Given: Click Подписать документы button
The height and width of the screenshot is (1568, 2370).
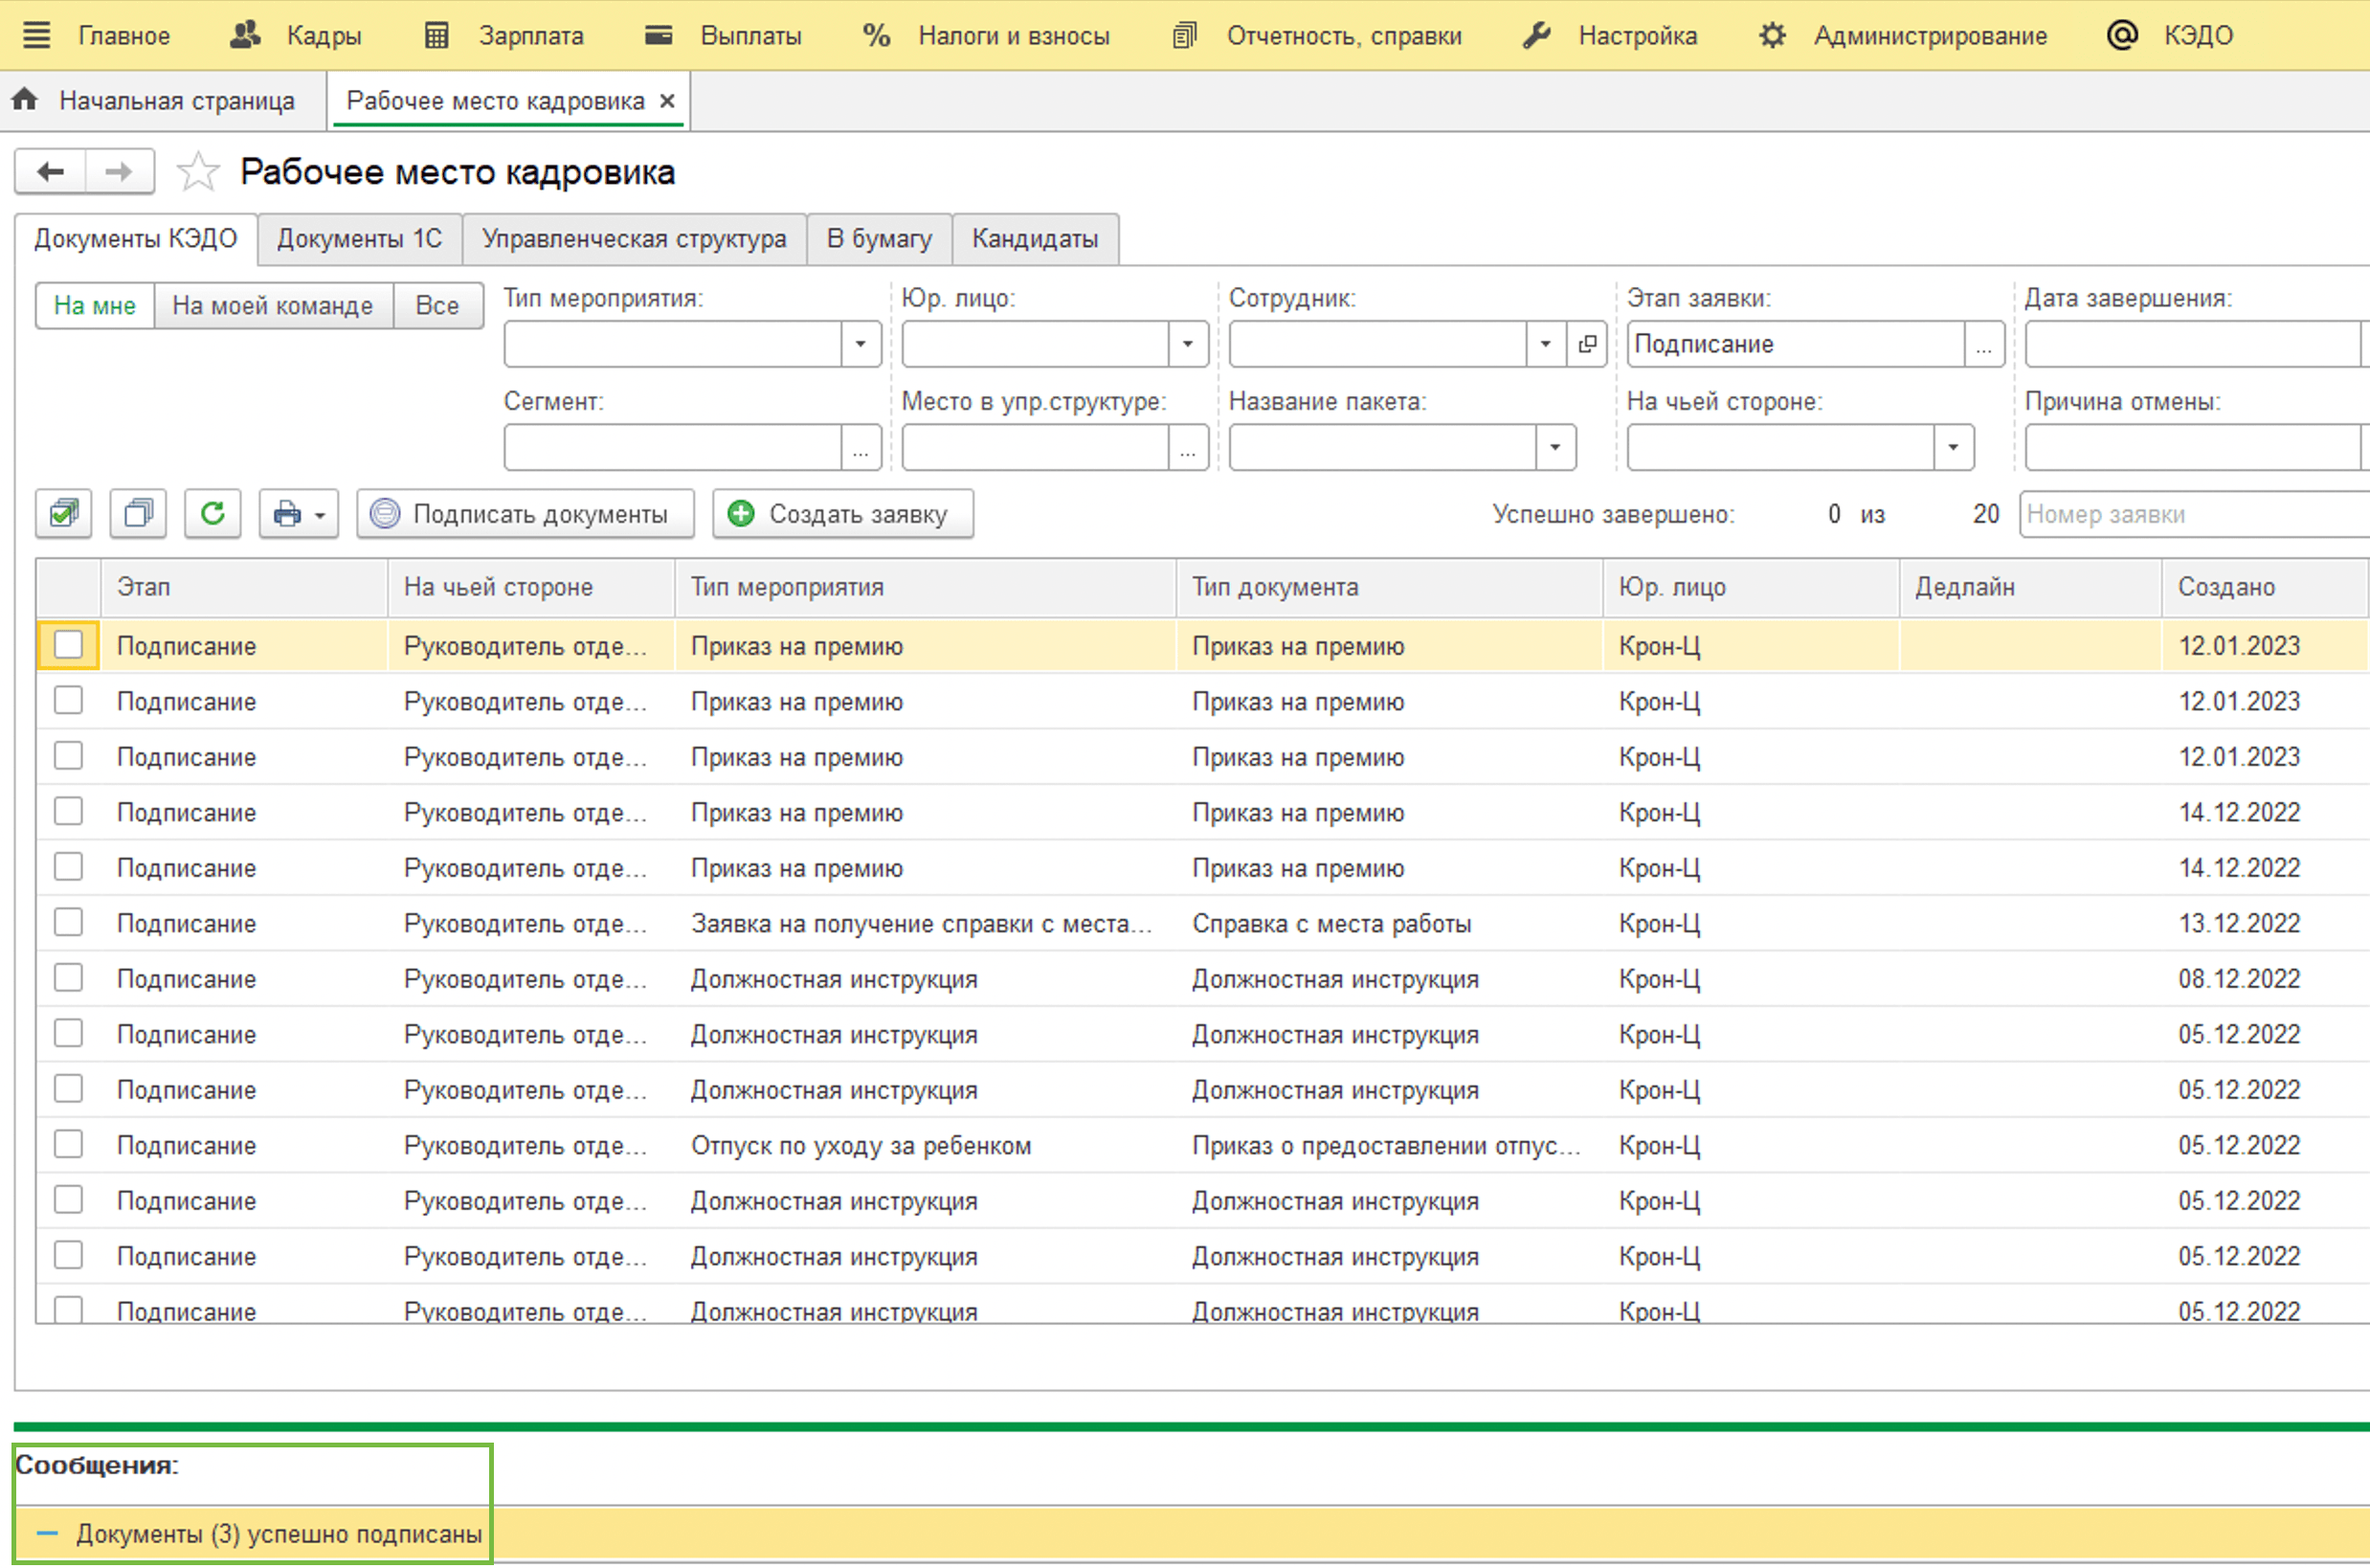Looking at the screenshot, I should pos(525,514).
